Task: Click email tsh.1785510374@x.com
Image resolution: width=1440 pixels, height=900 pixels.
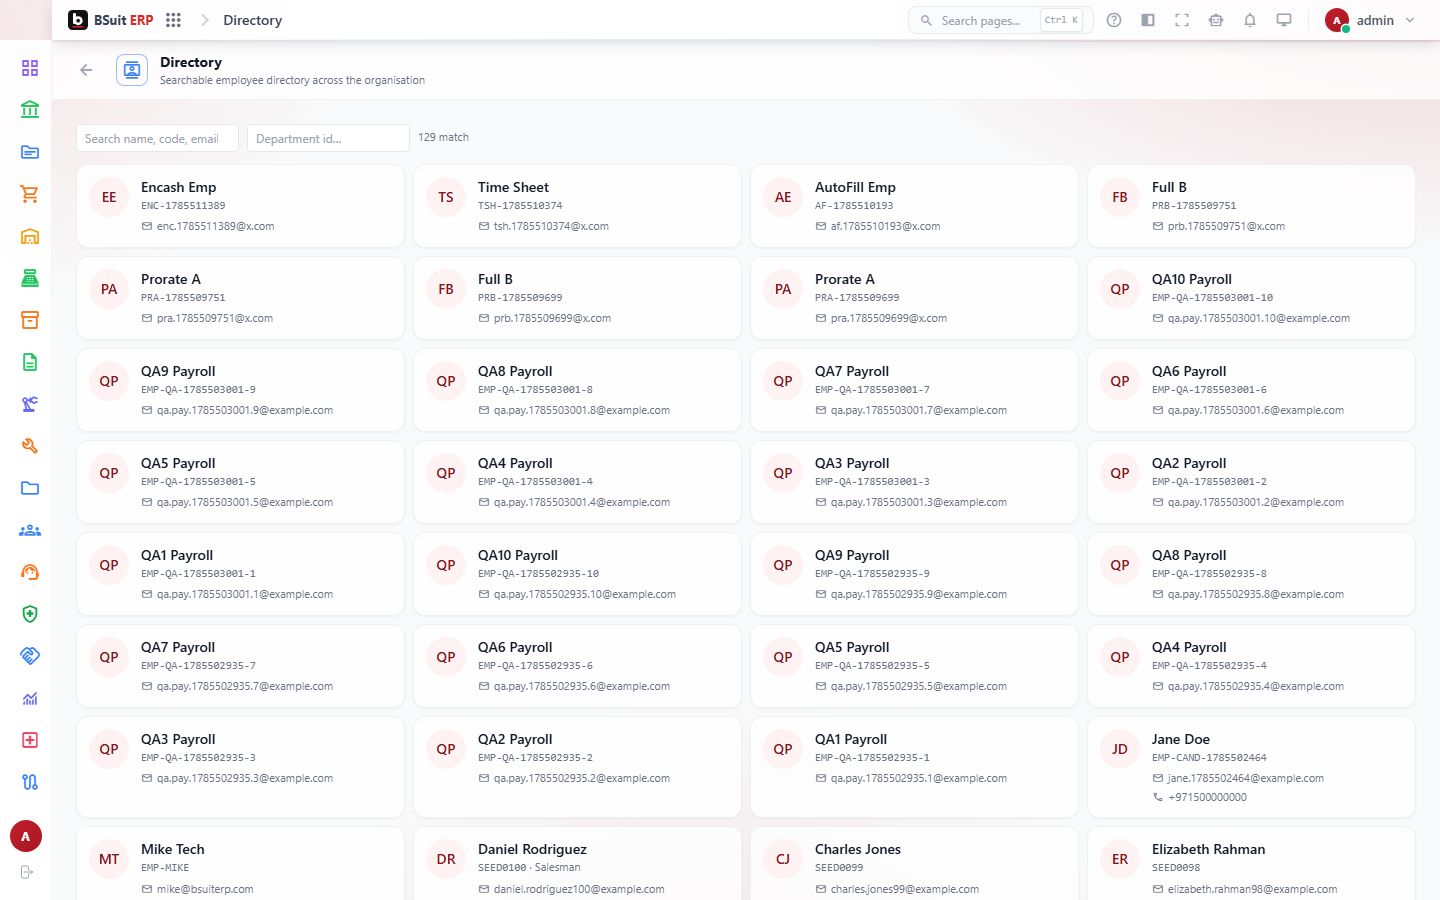Action: [x=551, y=226]
